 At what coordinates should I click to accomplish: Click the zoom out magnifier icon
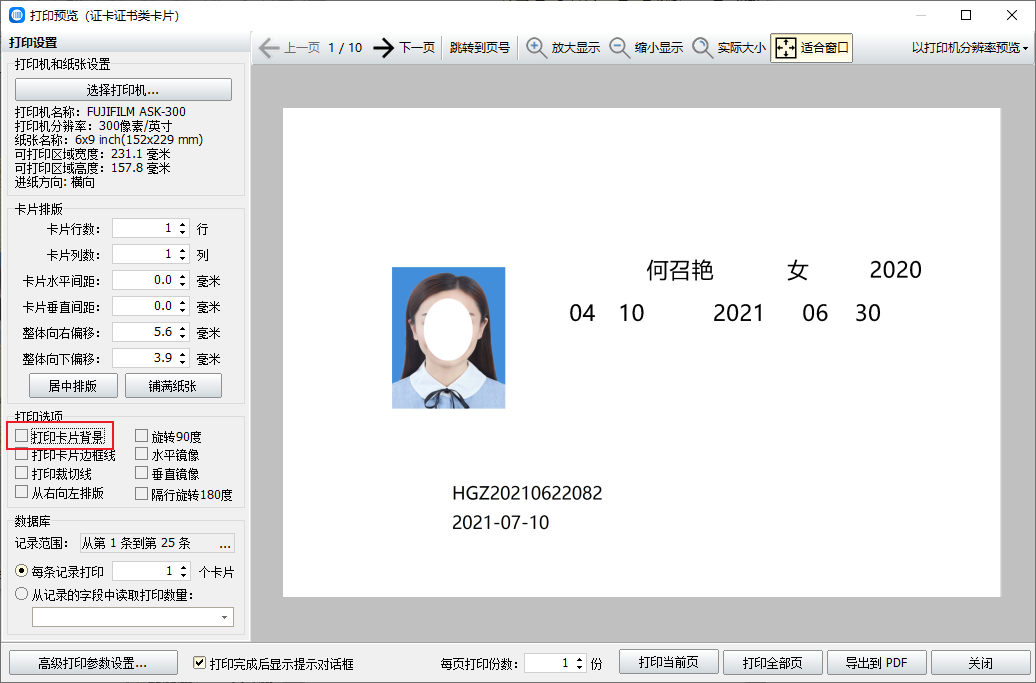[620, 48]
